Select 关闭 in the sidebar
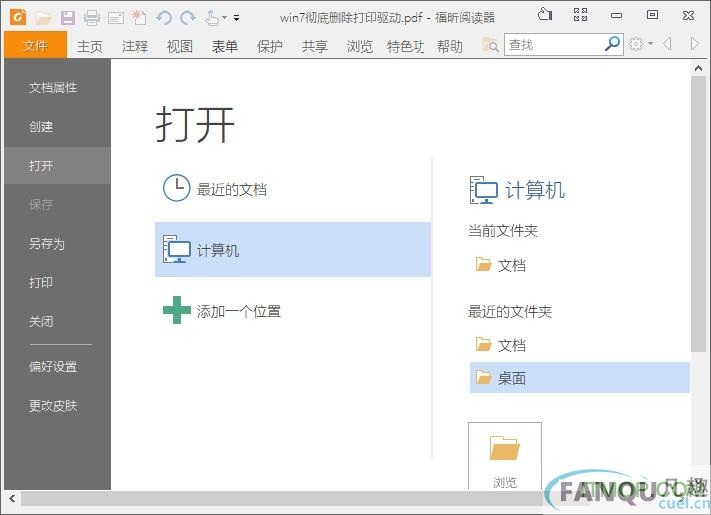This screenshot has height=515, width=711. tap(58, 321)
